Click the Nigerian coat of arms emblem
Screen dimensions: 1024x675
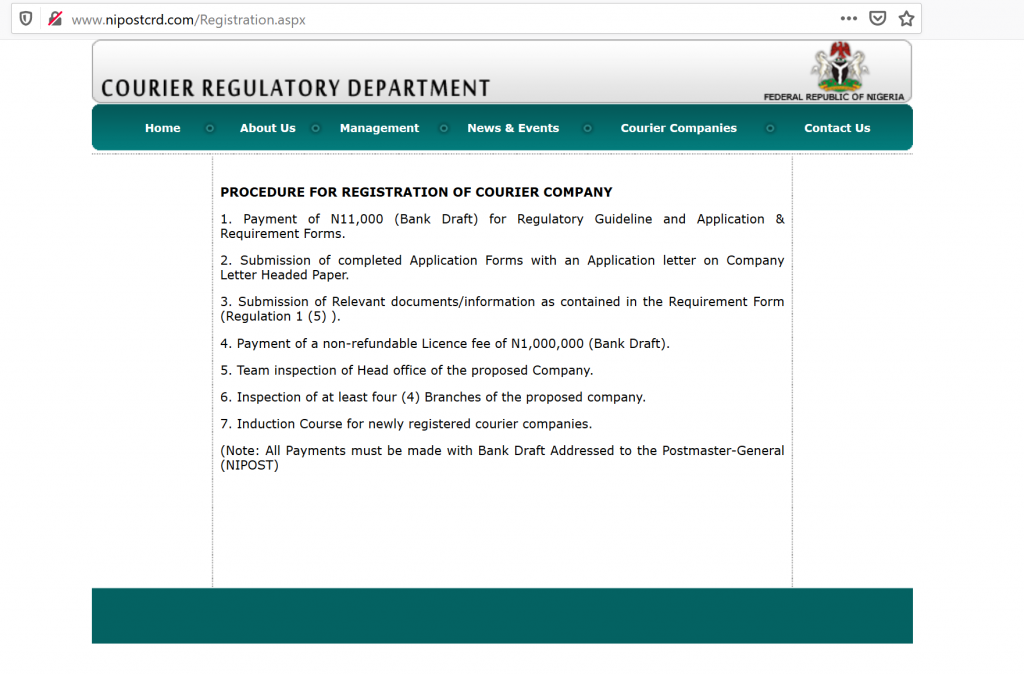pos(838,66)
